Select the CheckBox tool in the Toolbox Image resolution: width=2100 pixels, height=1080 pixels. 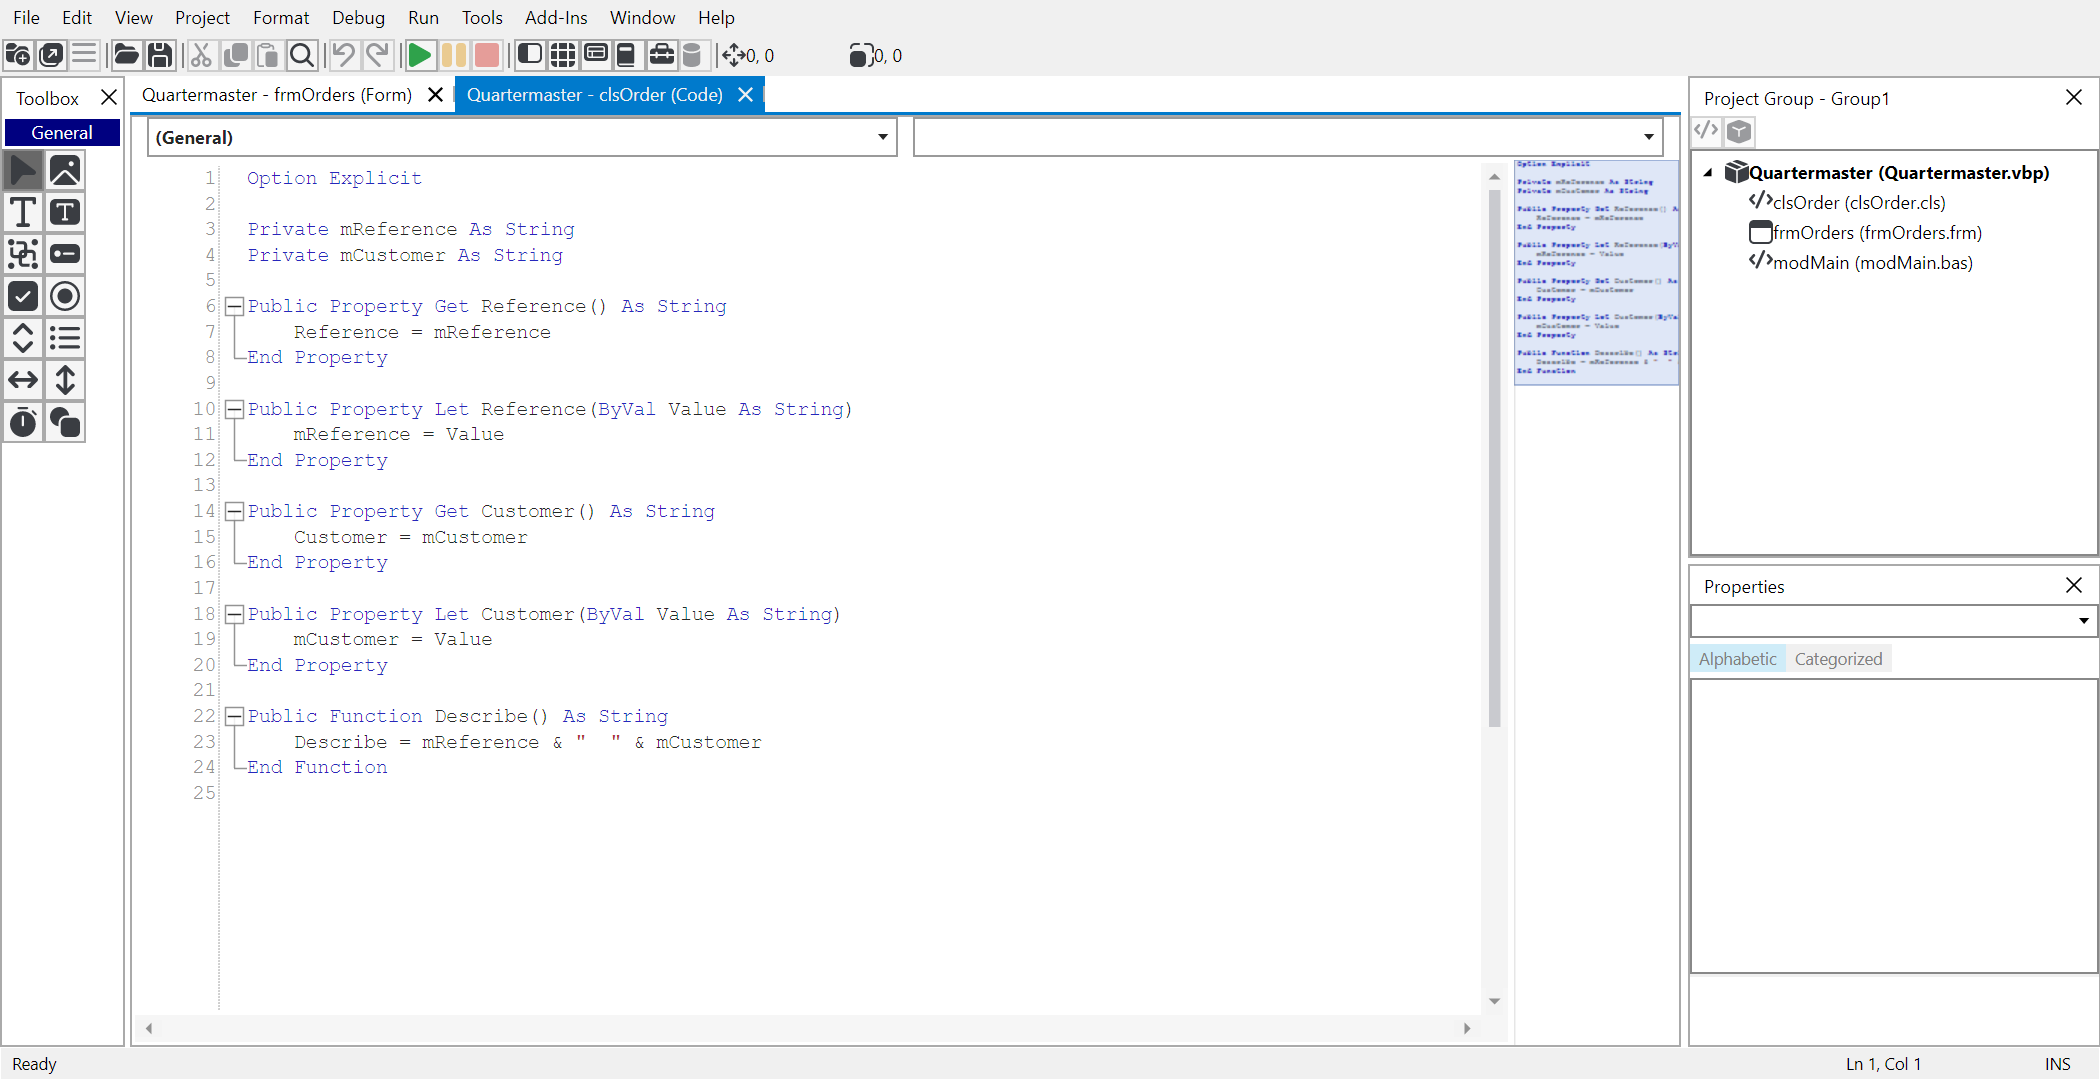[23, 297]
